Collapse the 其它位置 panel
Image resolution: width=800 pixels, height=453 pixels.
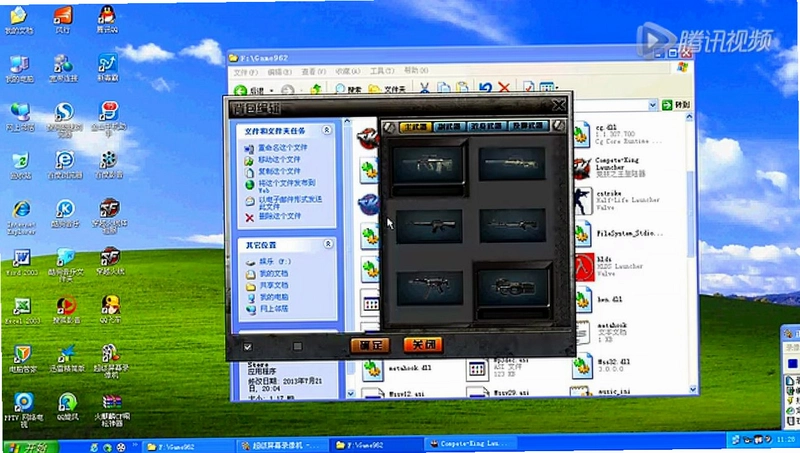tap(328, 244)
